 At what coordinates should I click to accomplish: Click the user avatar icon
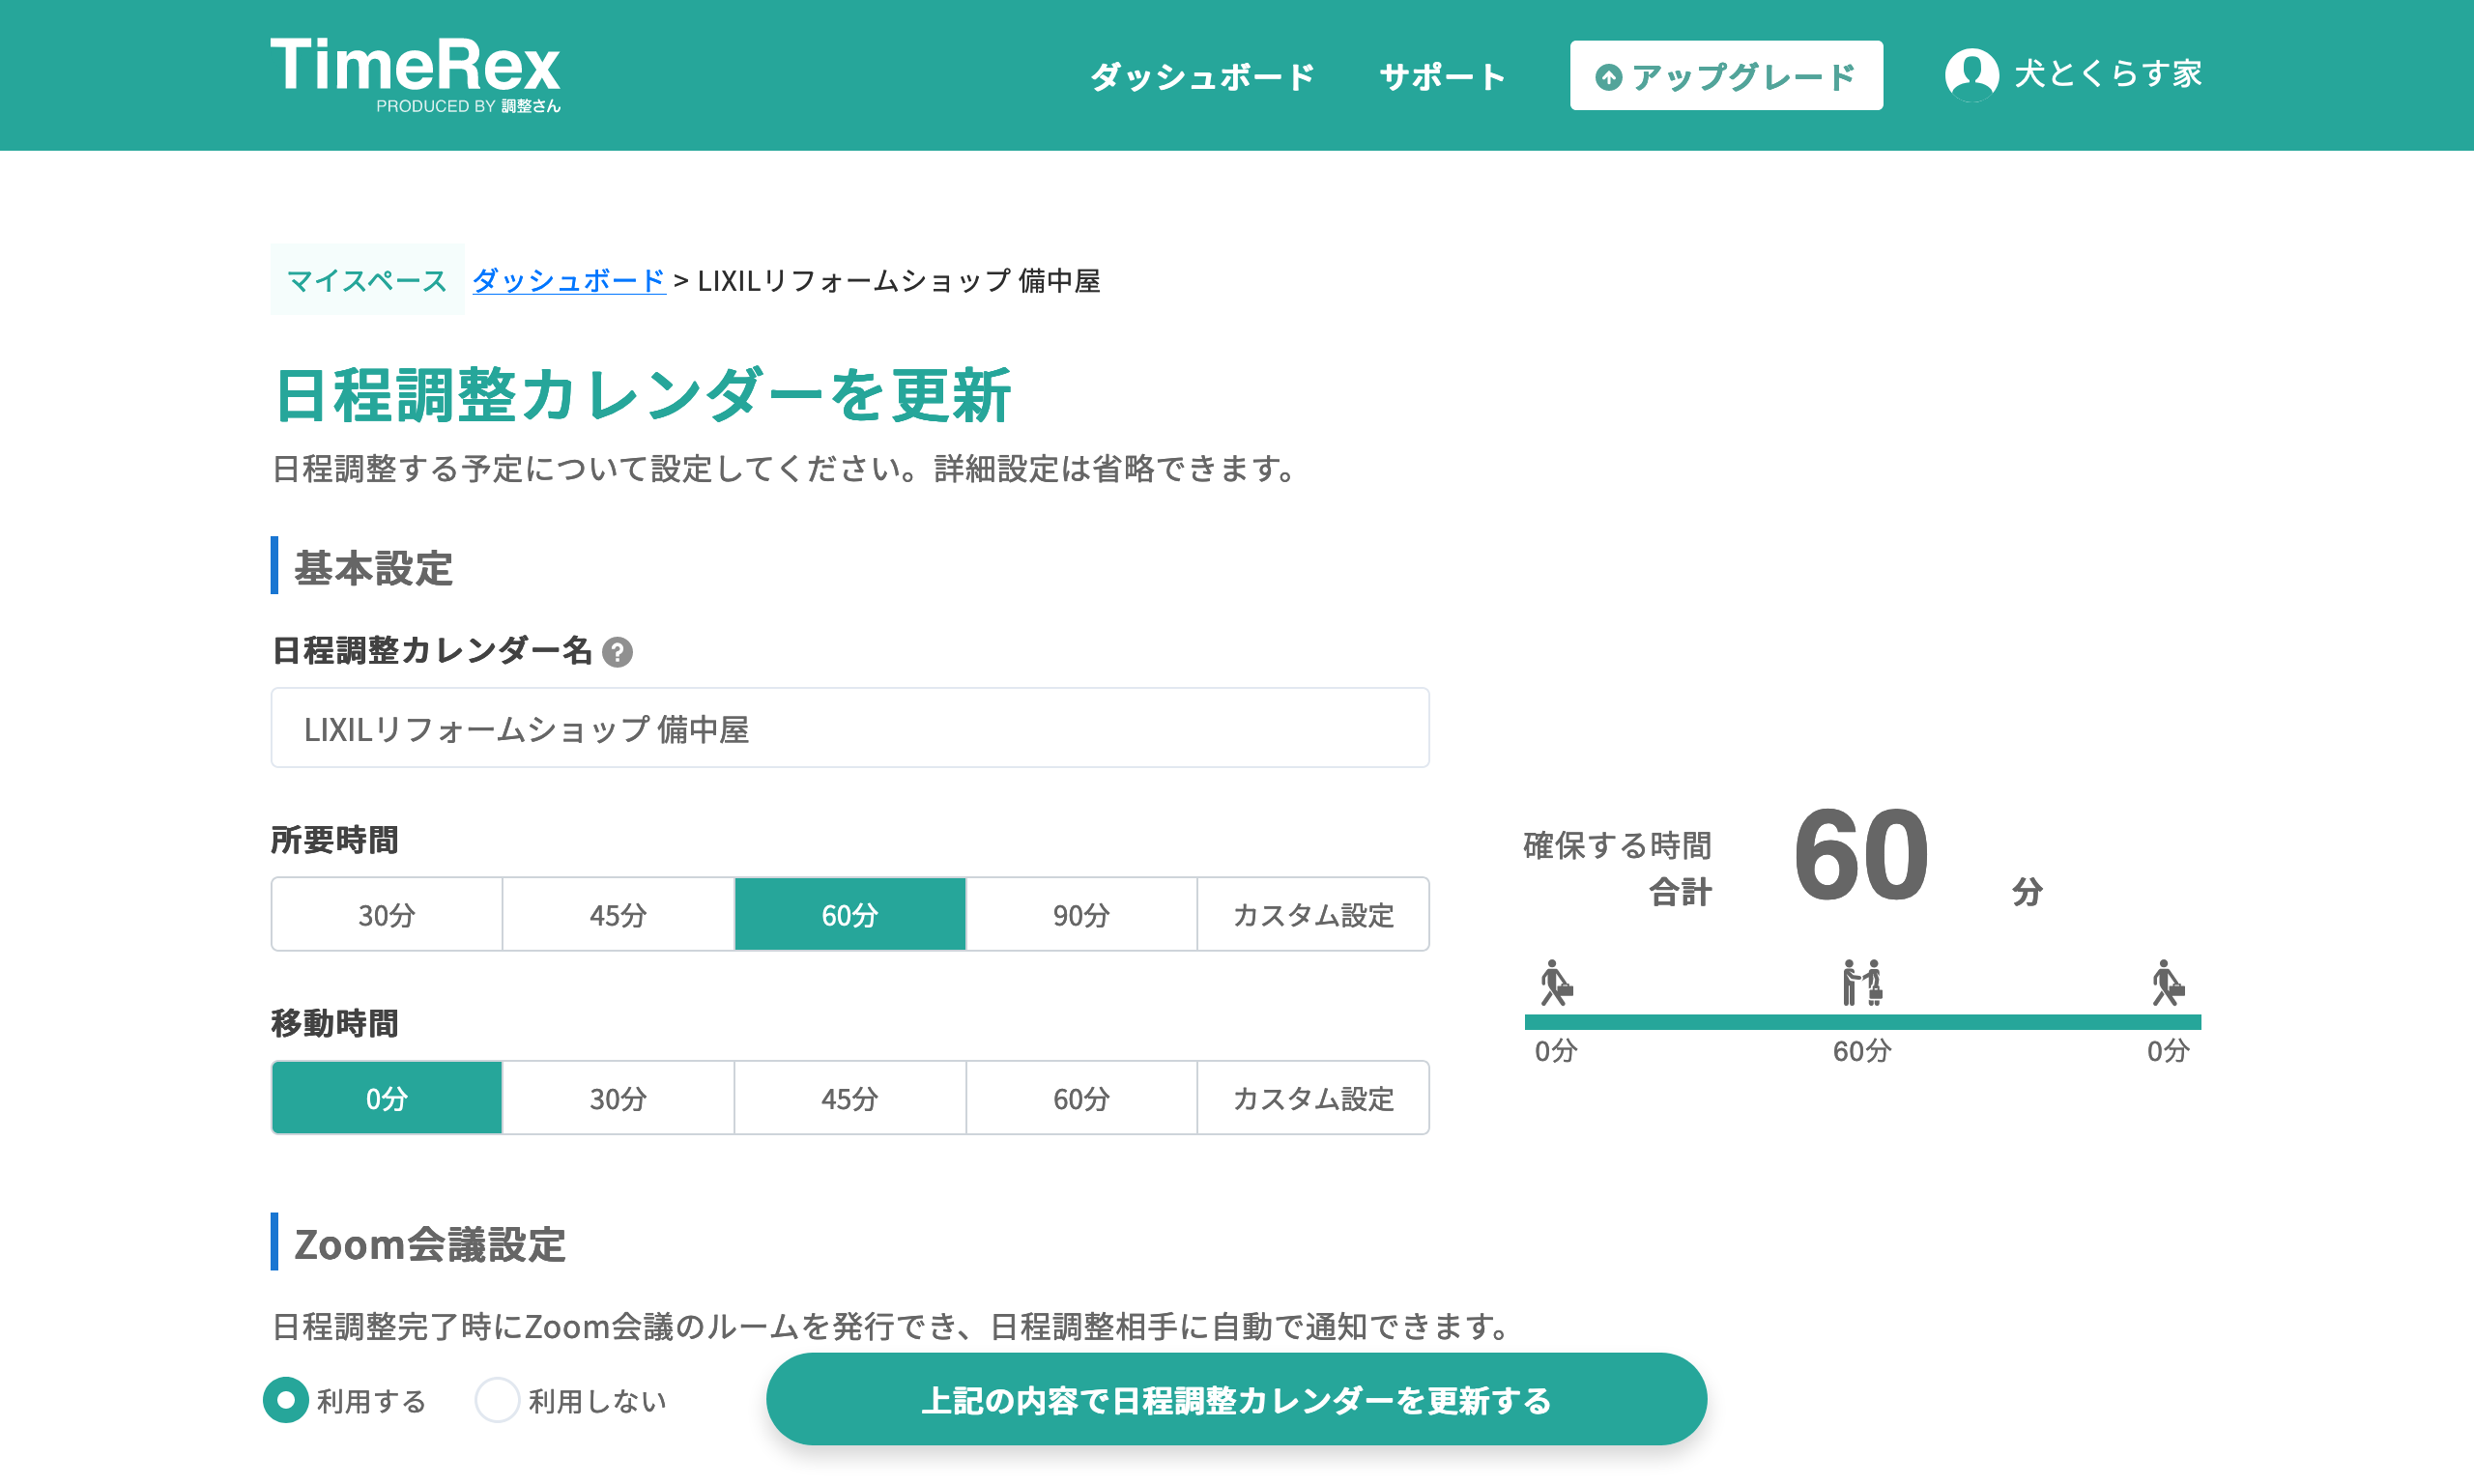[x=1971, y=75]
